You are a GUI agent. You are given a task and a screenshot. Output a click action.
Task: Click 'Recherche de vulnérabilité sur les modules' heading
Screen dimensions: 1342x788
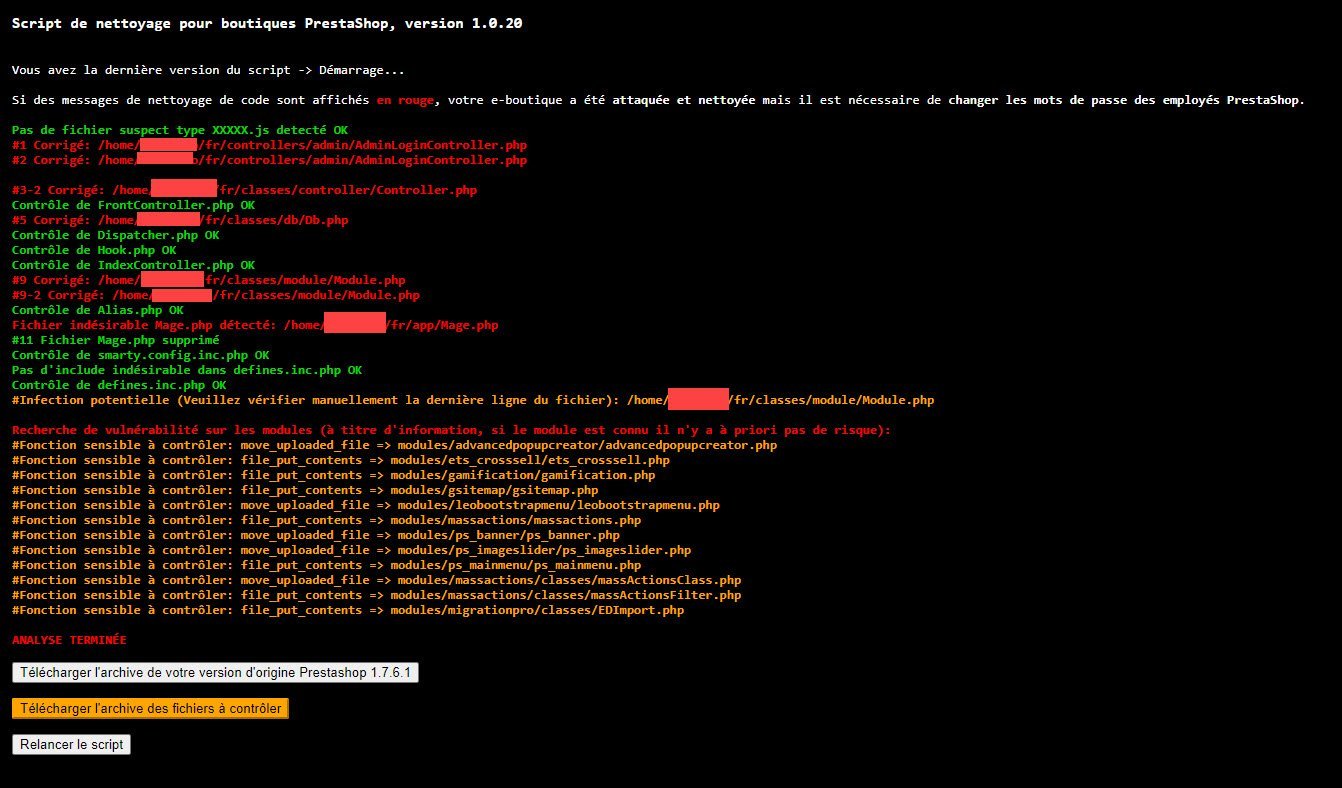[x=451, y=430]
